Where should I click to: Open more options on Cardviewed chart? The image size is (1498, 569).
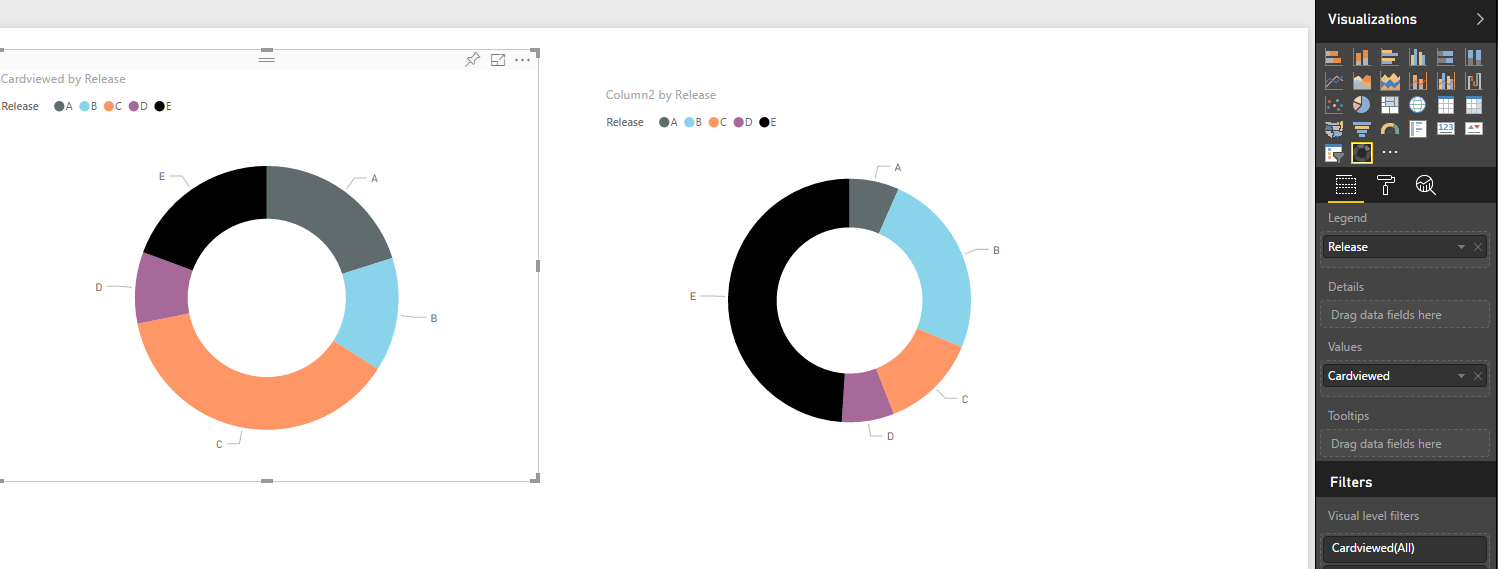523,60
